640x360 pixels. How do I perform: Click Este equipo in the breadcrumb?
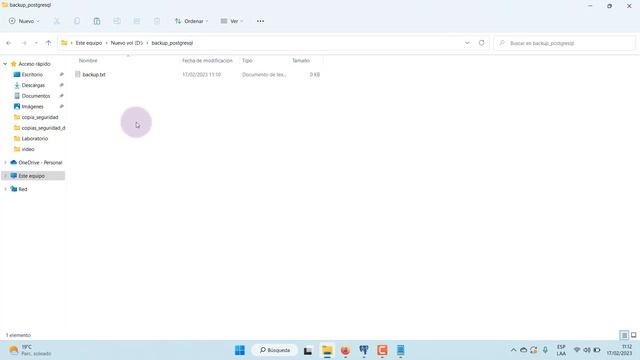pyautogui.click(x=89, y=43)
